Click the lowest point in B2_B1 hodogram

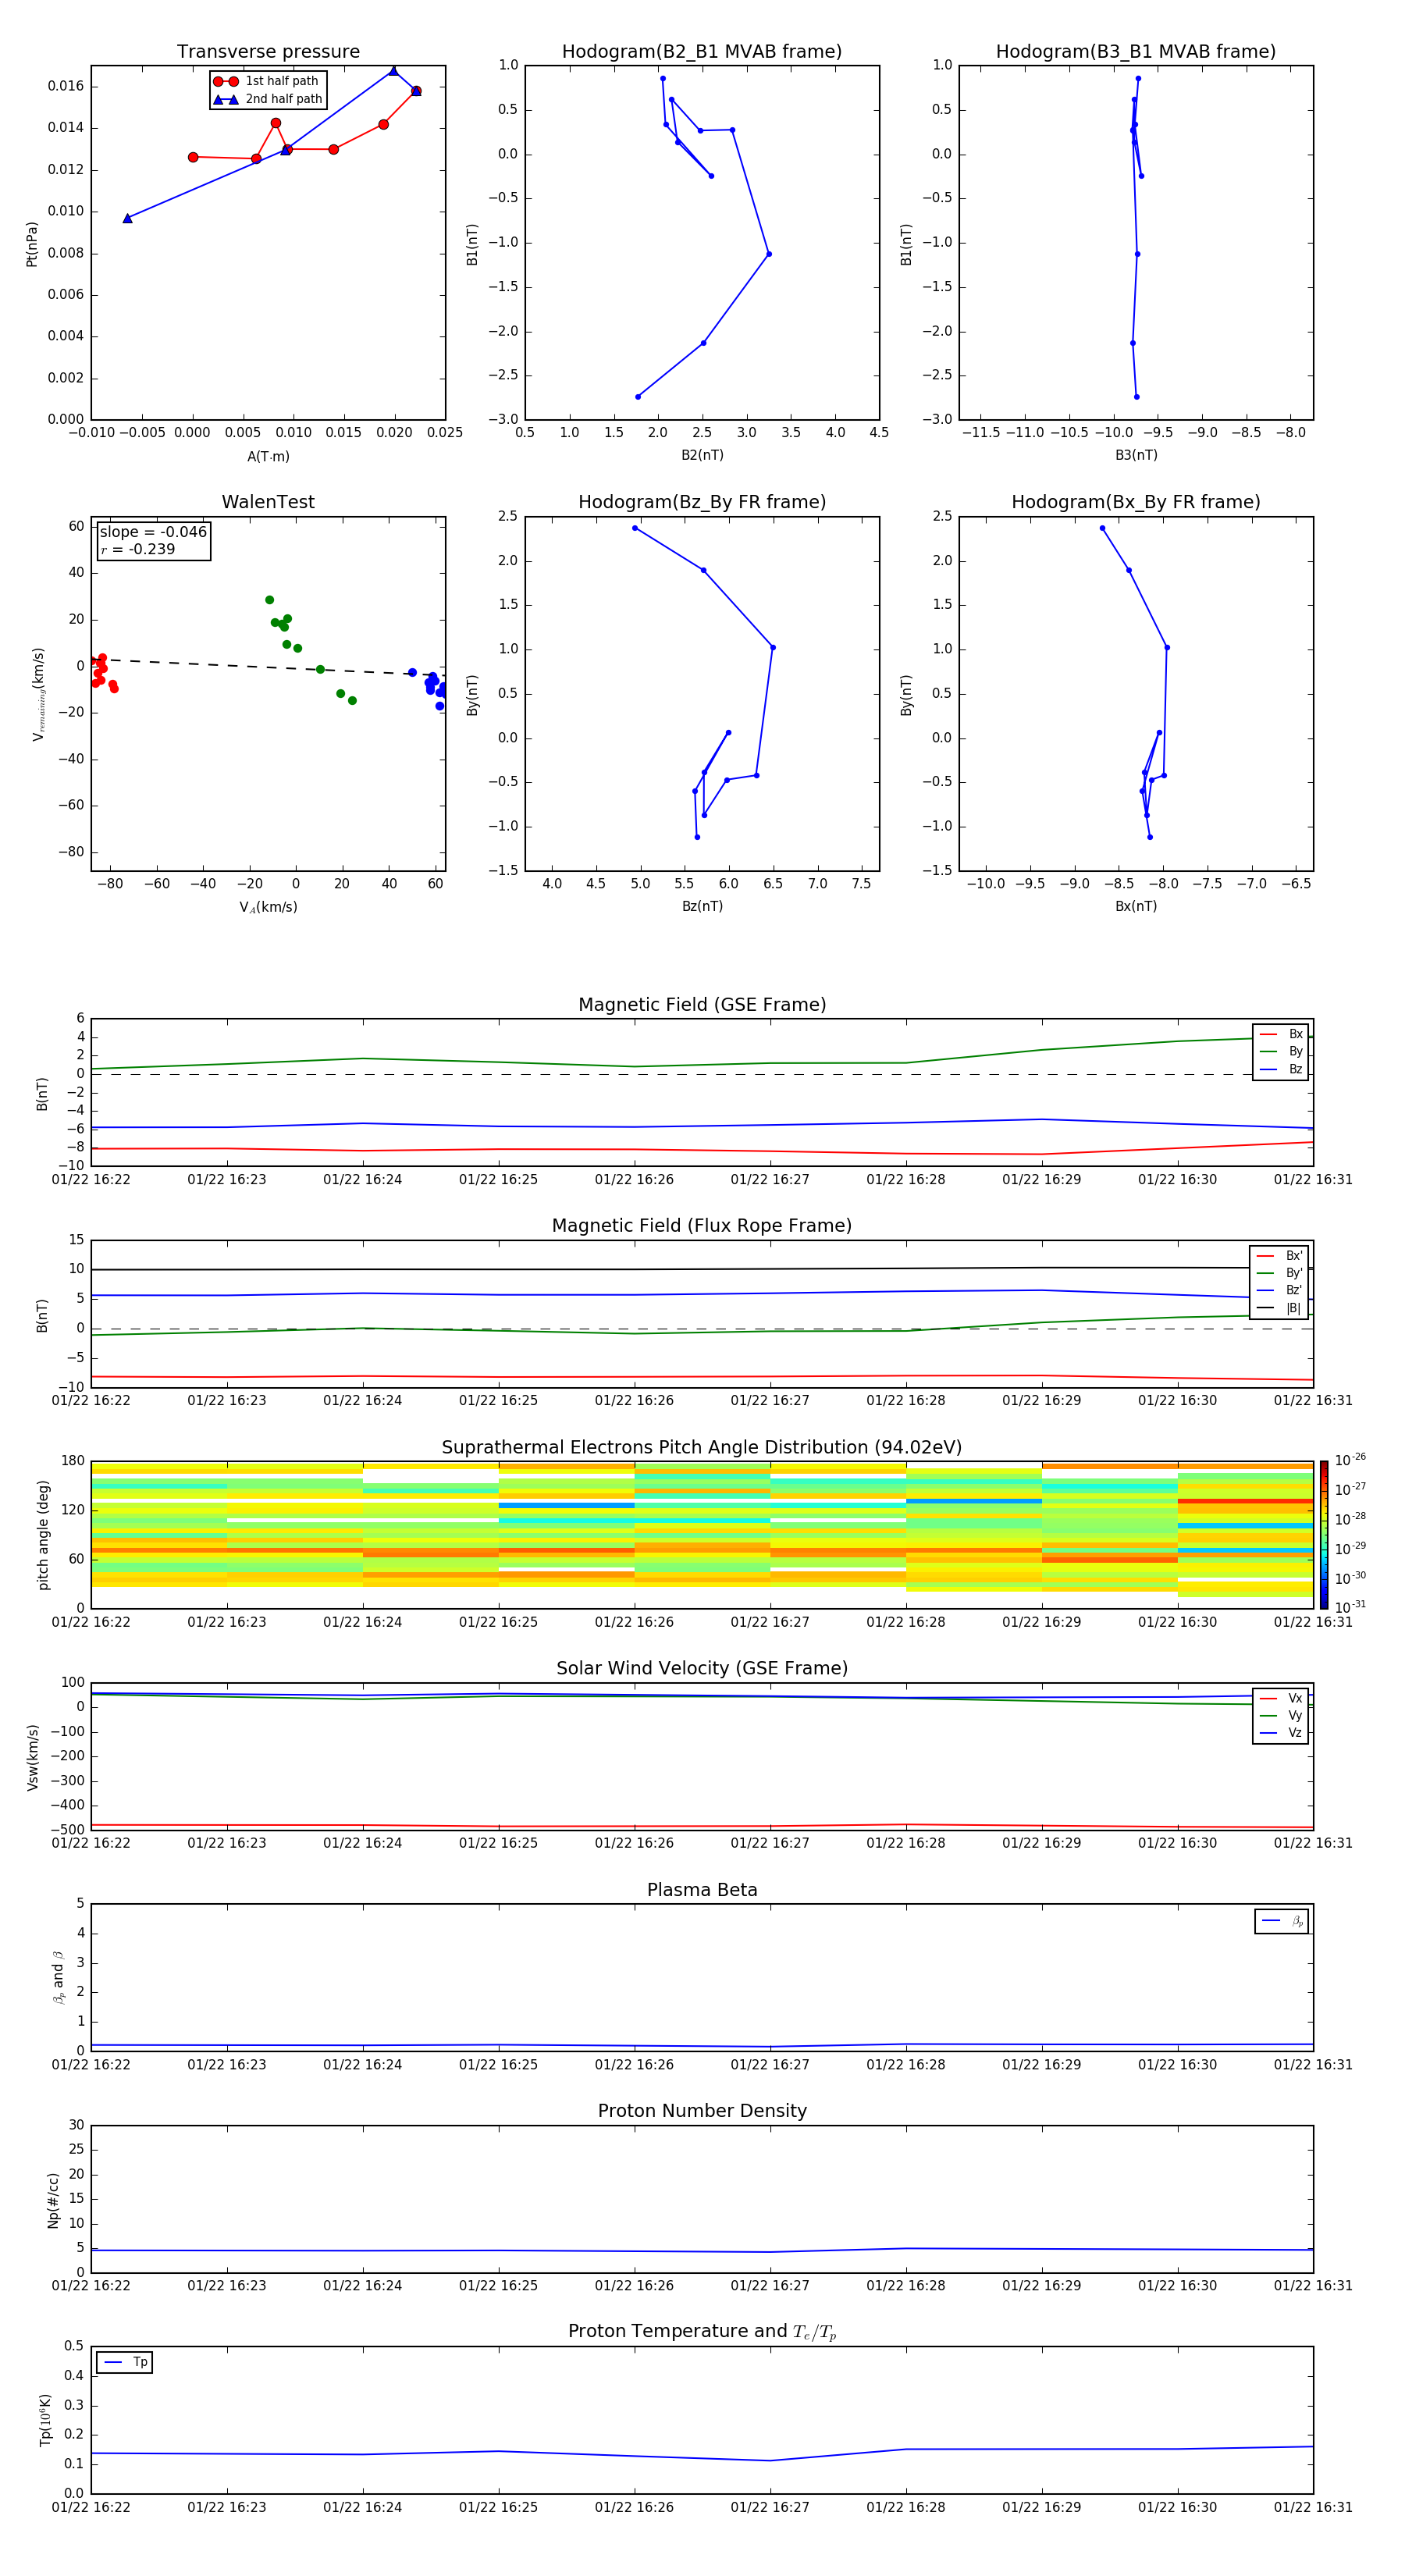(x=638, y=397)
